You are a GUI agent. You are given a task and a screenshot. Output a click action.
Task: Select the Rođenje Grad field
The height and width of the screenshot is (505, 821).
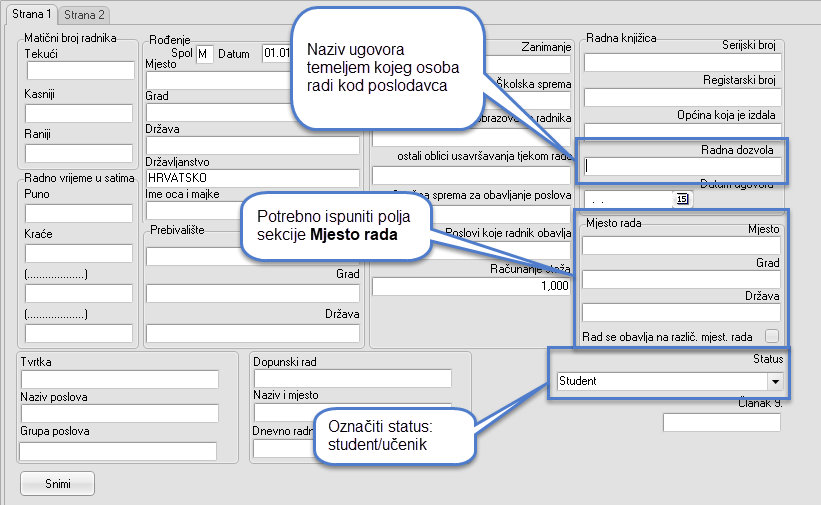[219, 112]
